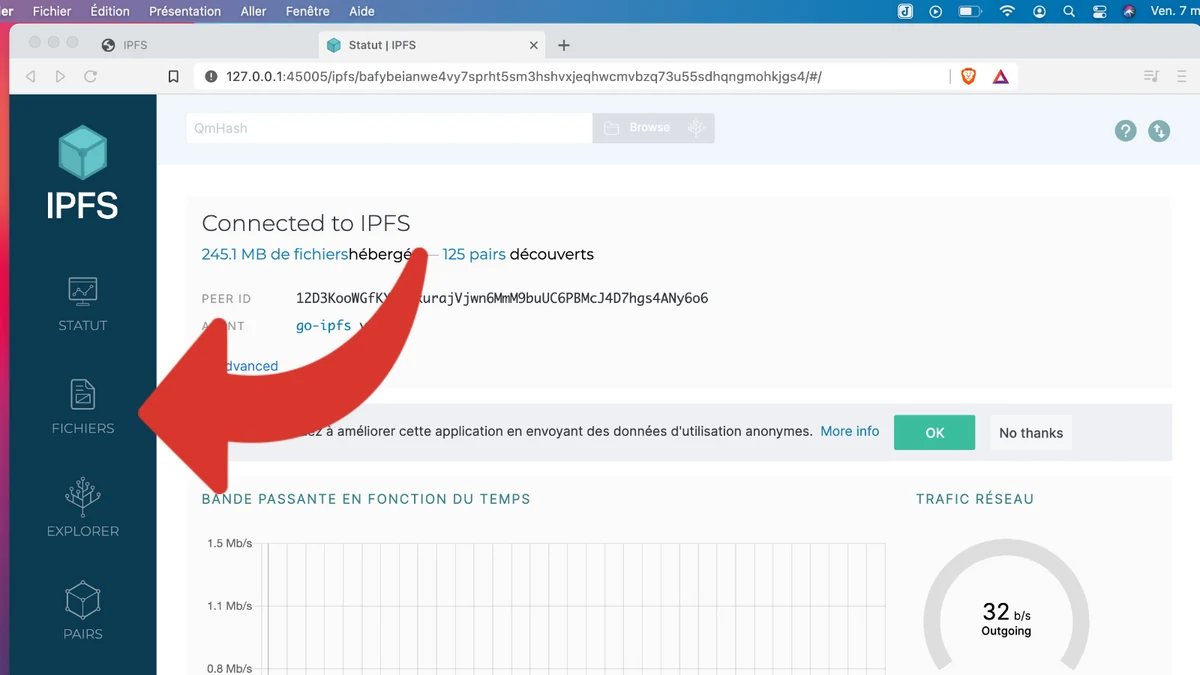
Task: Click the 125 pairs link
Action: pyautogui.click(x=474, y=254)
